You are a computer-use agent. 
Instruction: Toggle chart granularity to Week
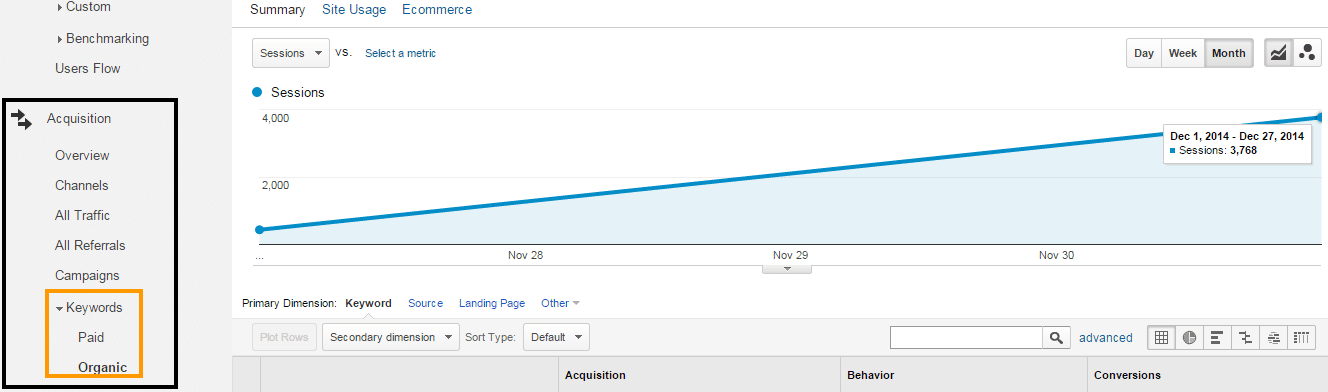click(x=1183, y=54)
